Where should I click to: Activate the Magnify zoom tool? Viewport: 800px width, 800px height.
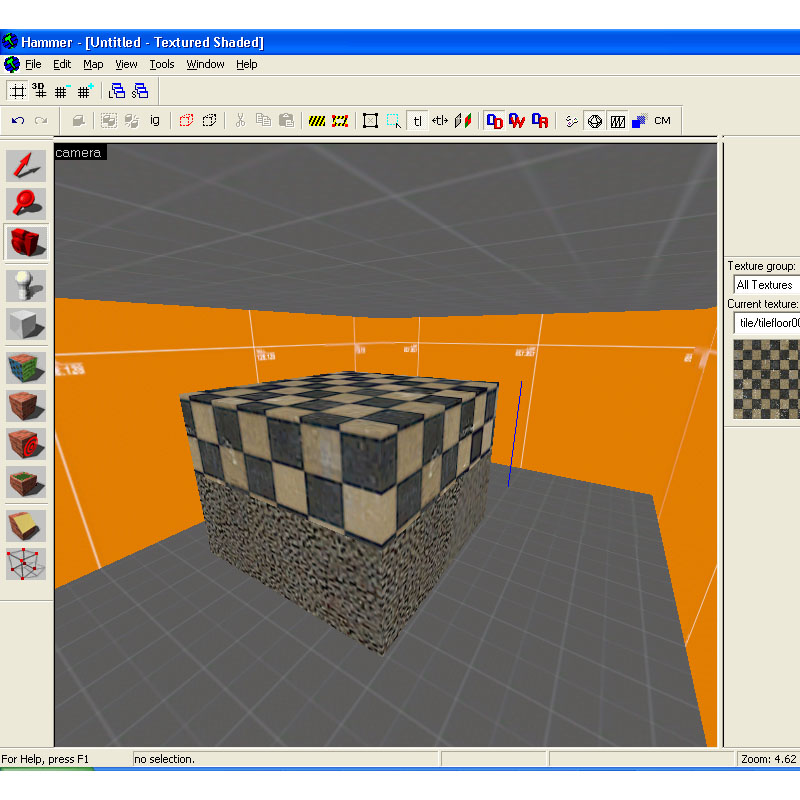click(26, 204)
